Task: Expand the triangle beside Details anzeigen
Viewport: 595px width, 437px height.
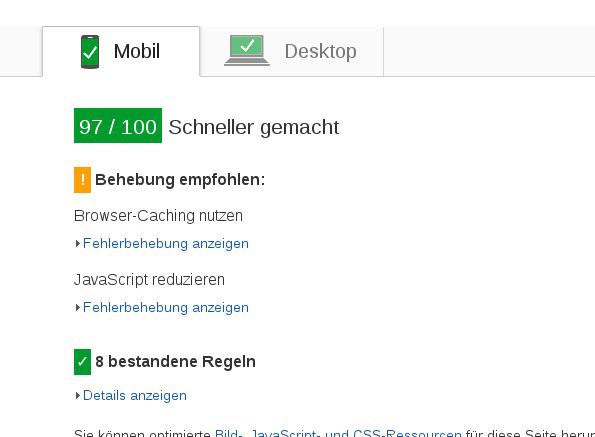Action: (x=77, y=396)
